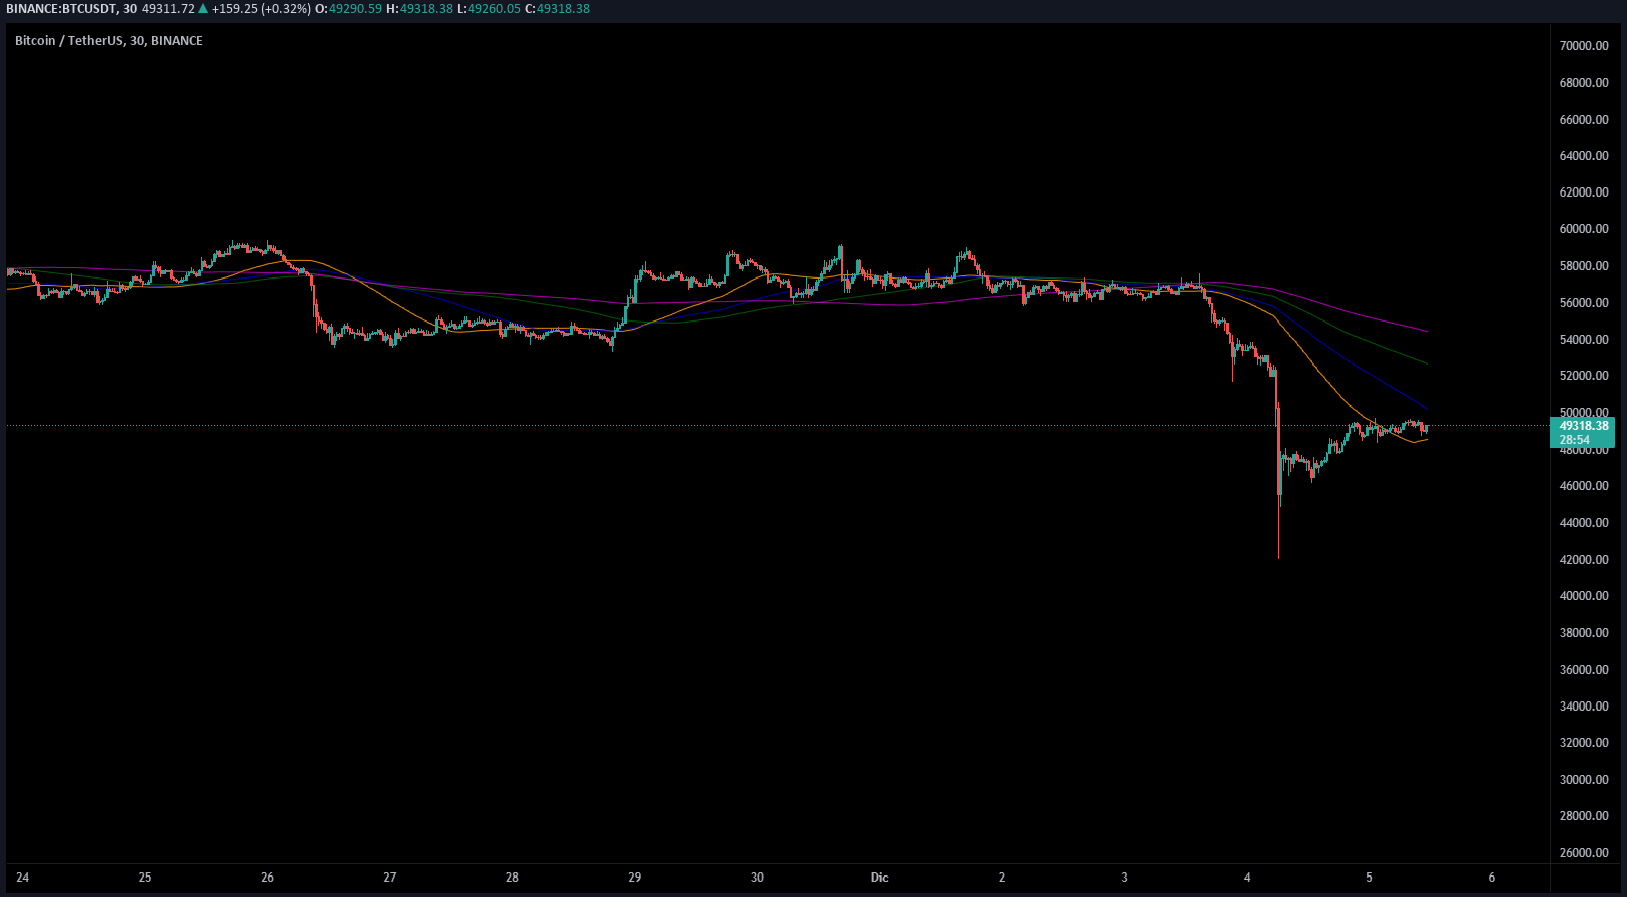Click date label 2 on time axis
This screenshot has width=1627, height=897.
[x=1002, y=878]
